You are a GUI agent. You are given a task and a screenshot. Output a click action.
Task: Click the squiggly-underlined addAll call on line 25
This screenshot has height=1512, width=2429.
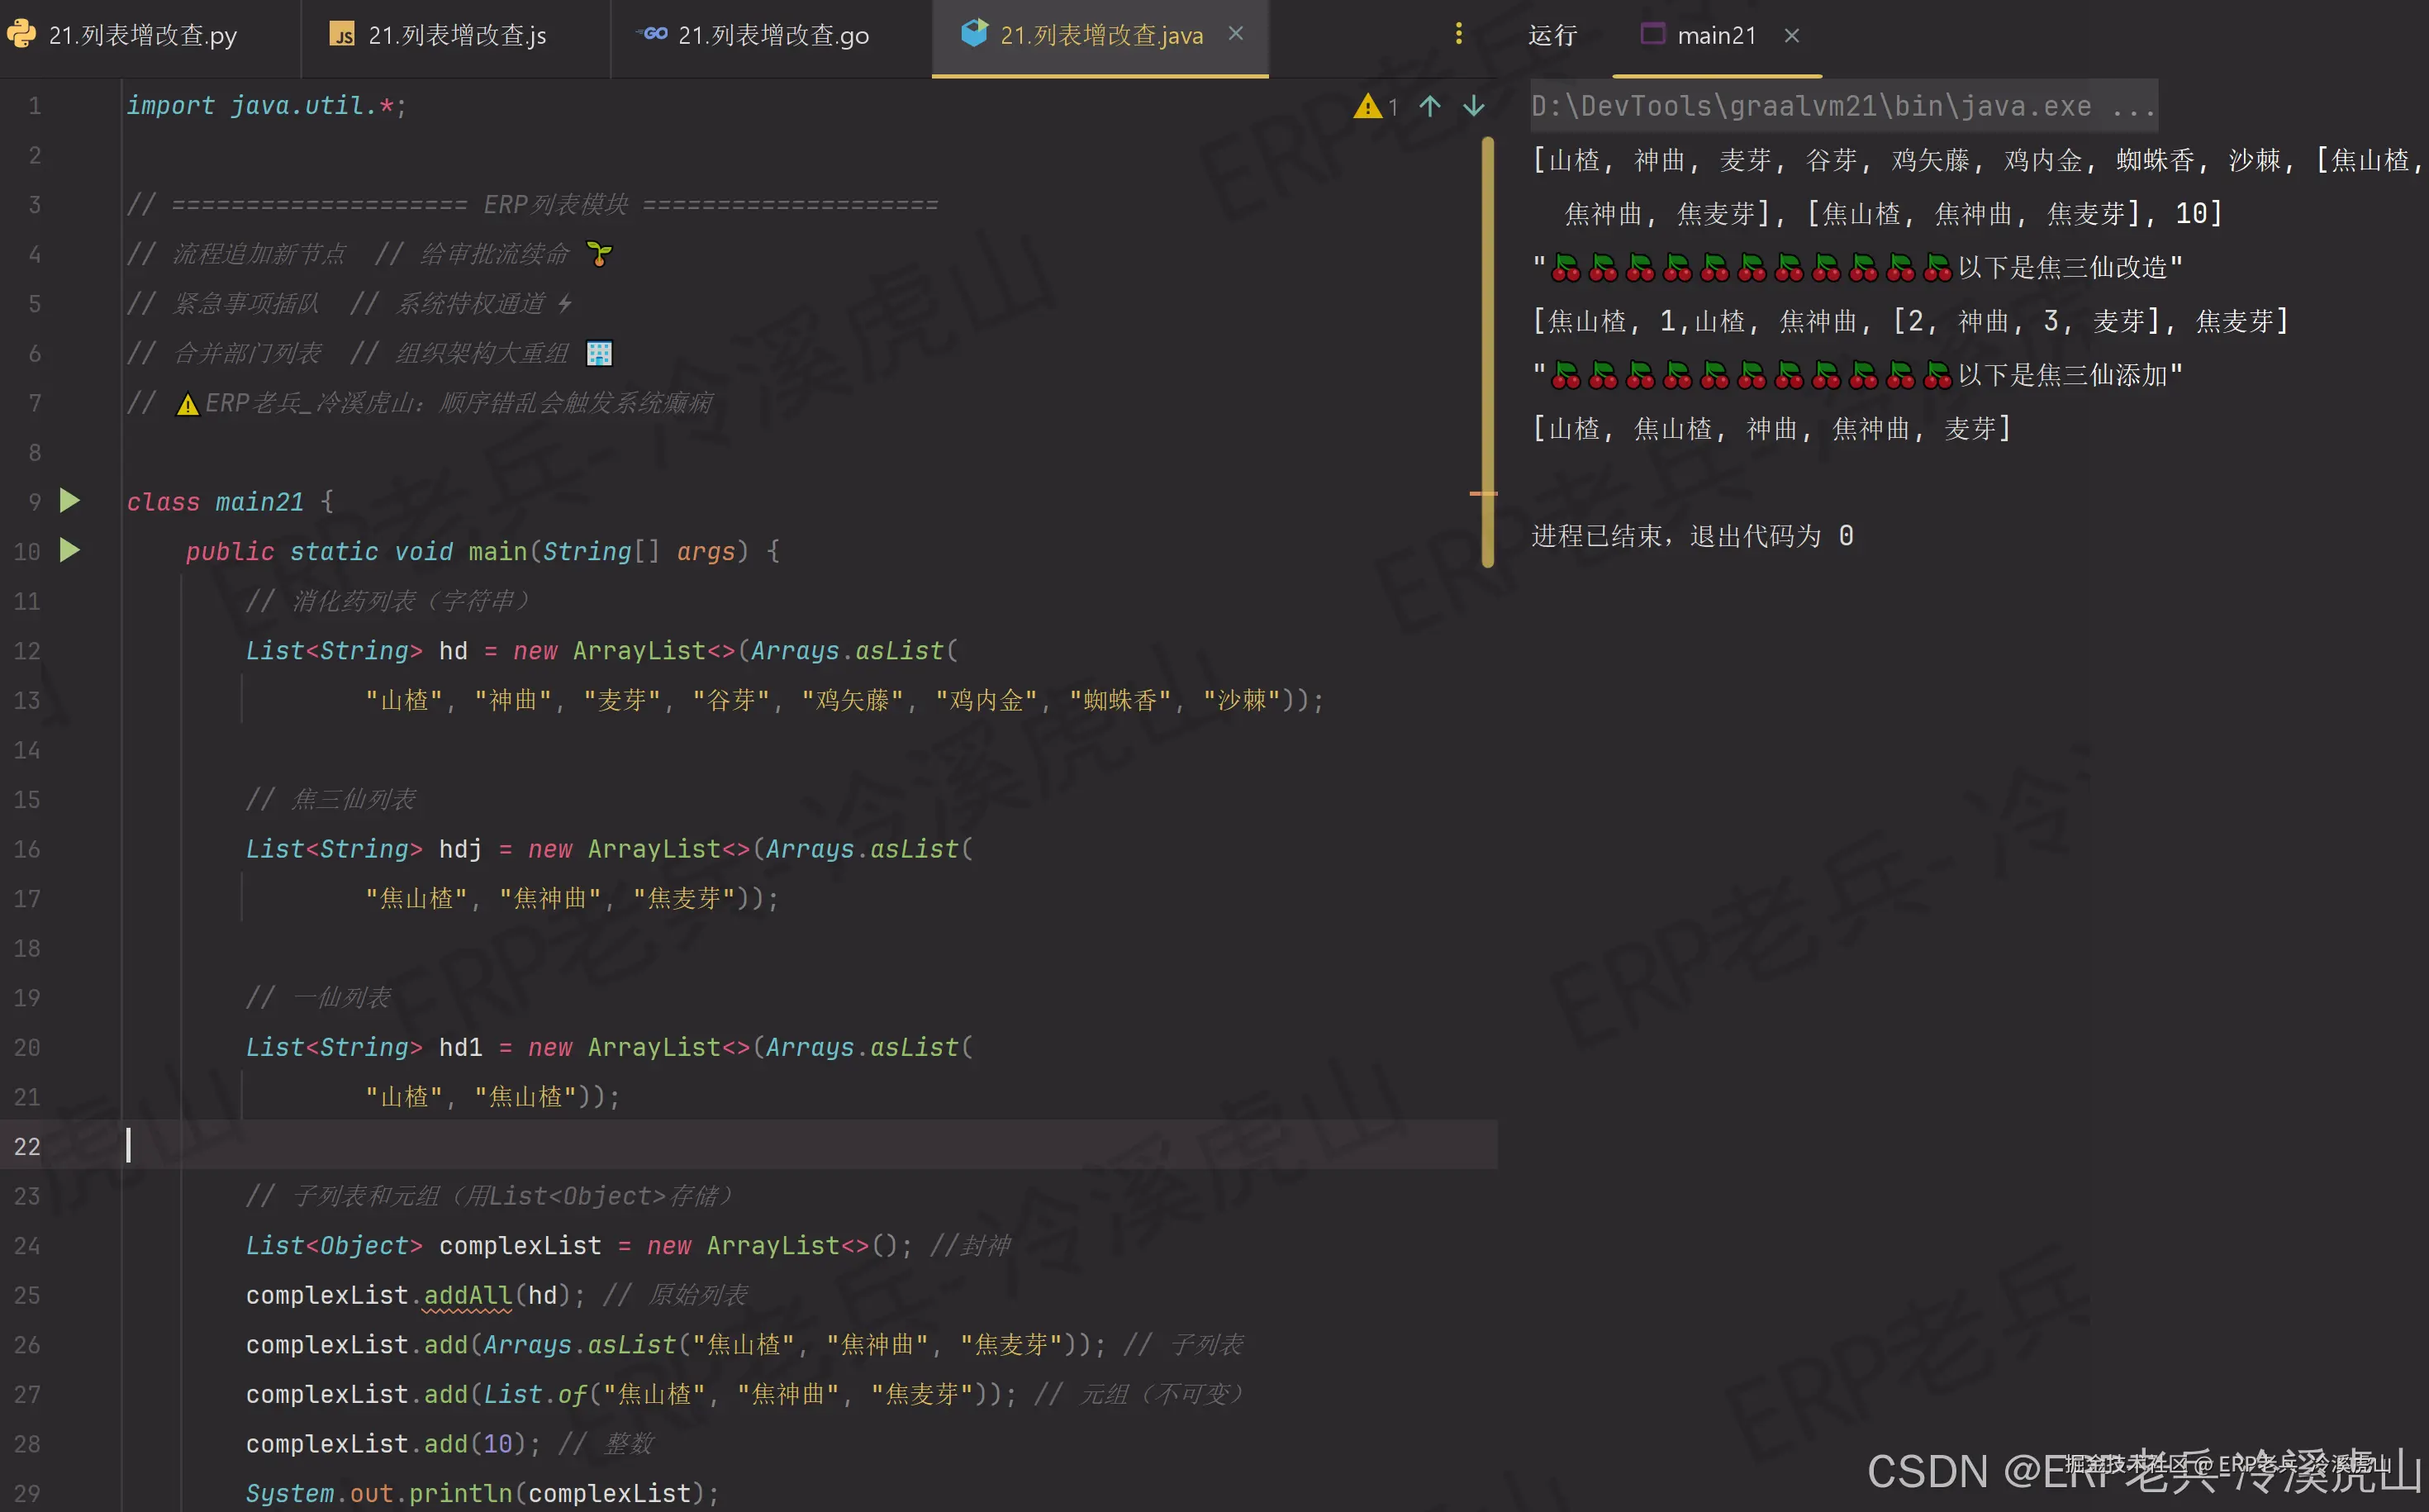coord(467,1295)
